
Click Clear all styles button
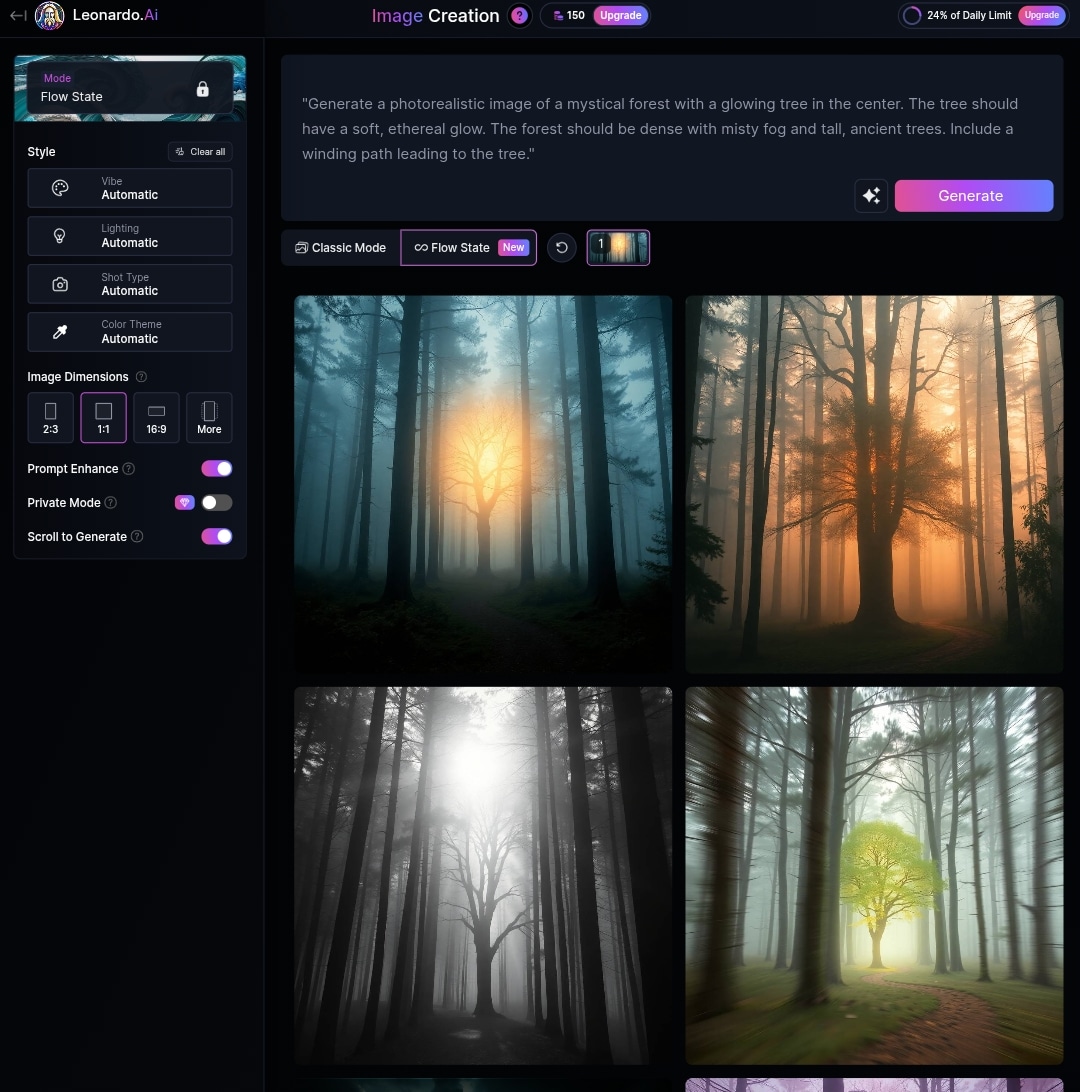(200, 152)
